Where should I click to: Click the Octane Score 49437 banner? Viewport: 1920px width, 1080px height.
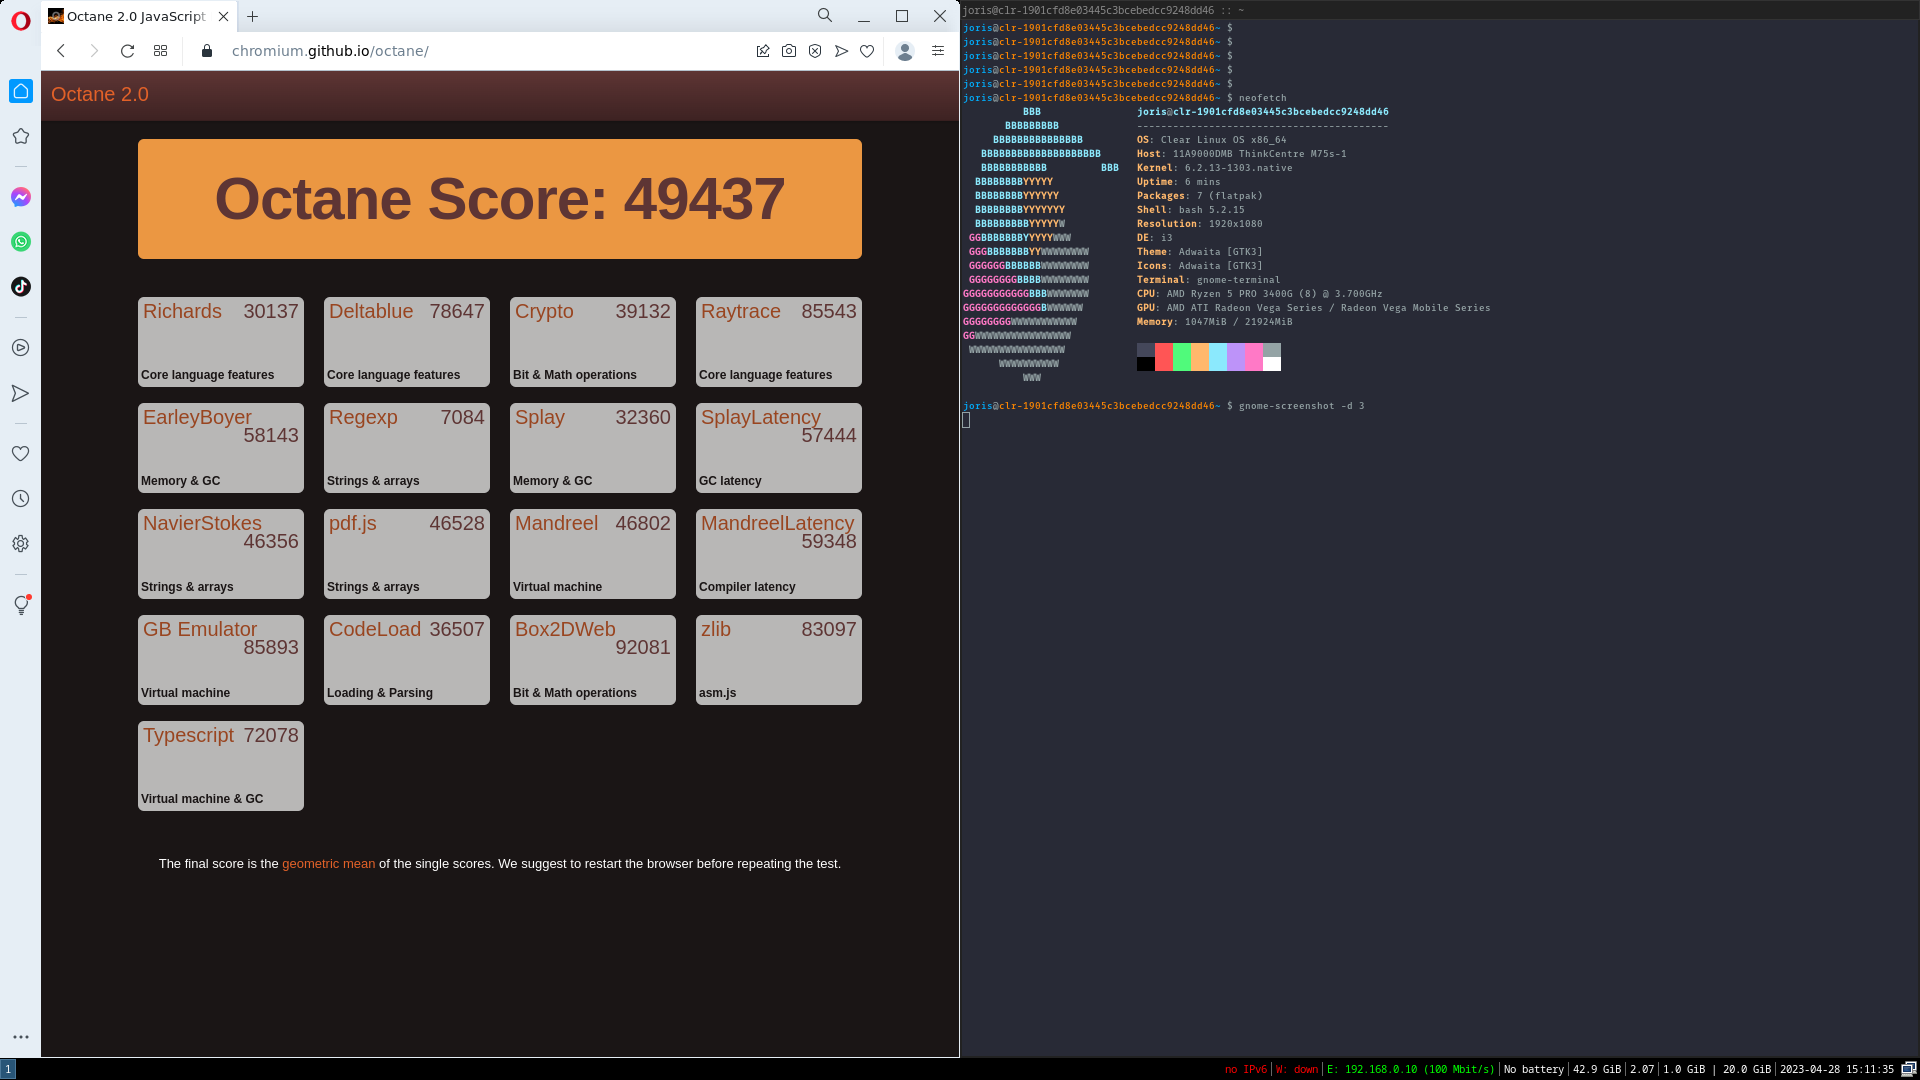click(500, 199)
